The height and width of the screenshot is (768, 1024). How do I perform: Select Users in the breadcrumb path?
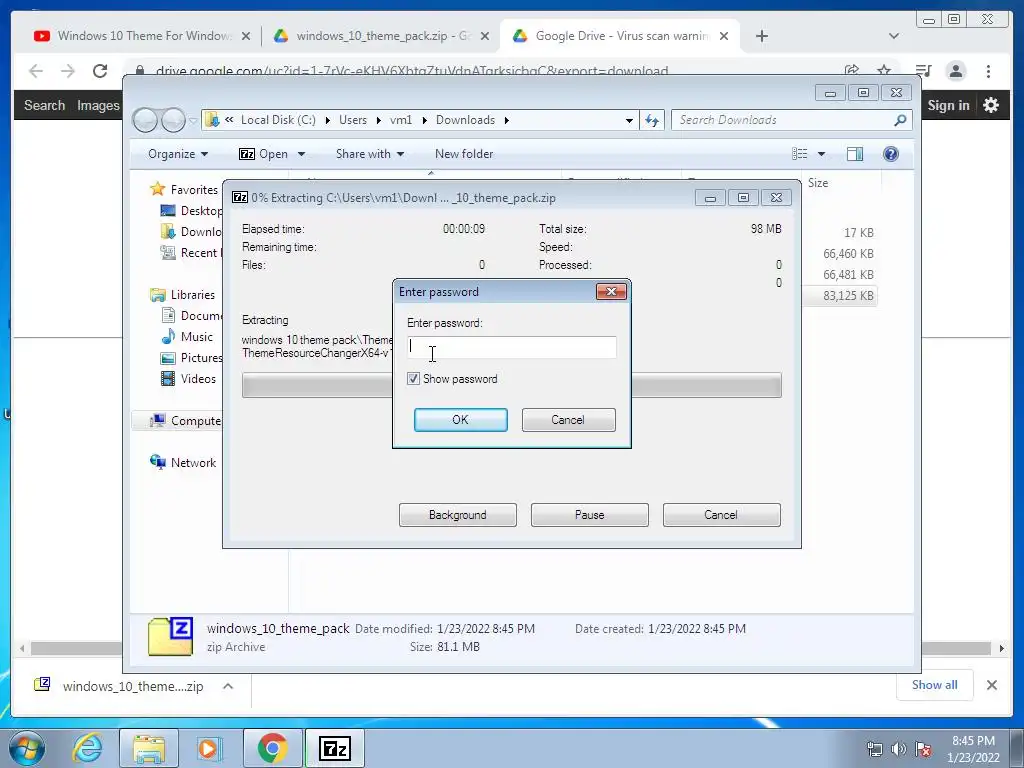pyautogui.click(x=353, y=120)
